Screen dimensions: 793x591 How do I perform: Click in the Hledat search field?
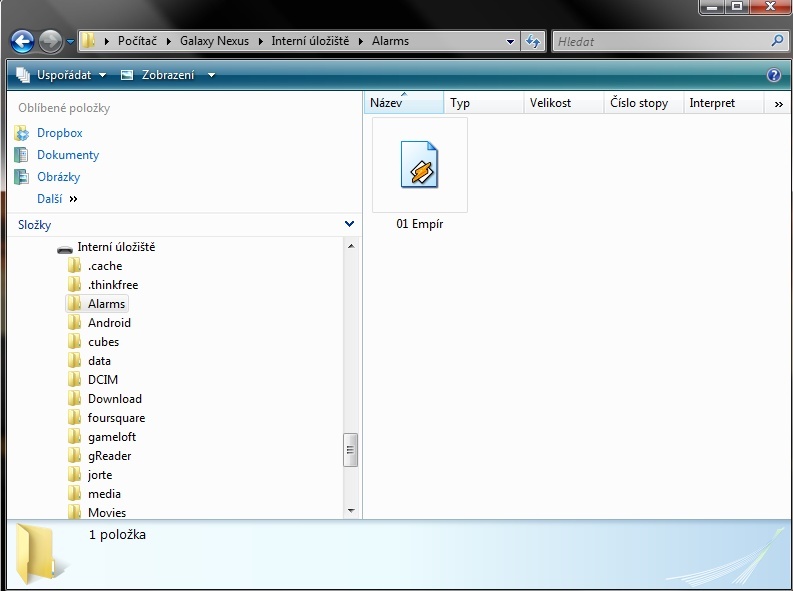[x=660, y=42]
